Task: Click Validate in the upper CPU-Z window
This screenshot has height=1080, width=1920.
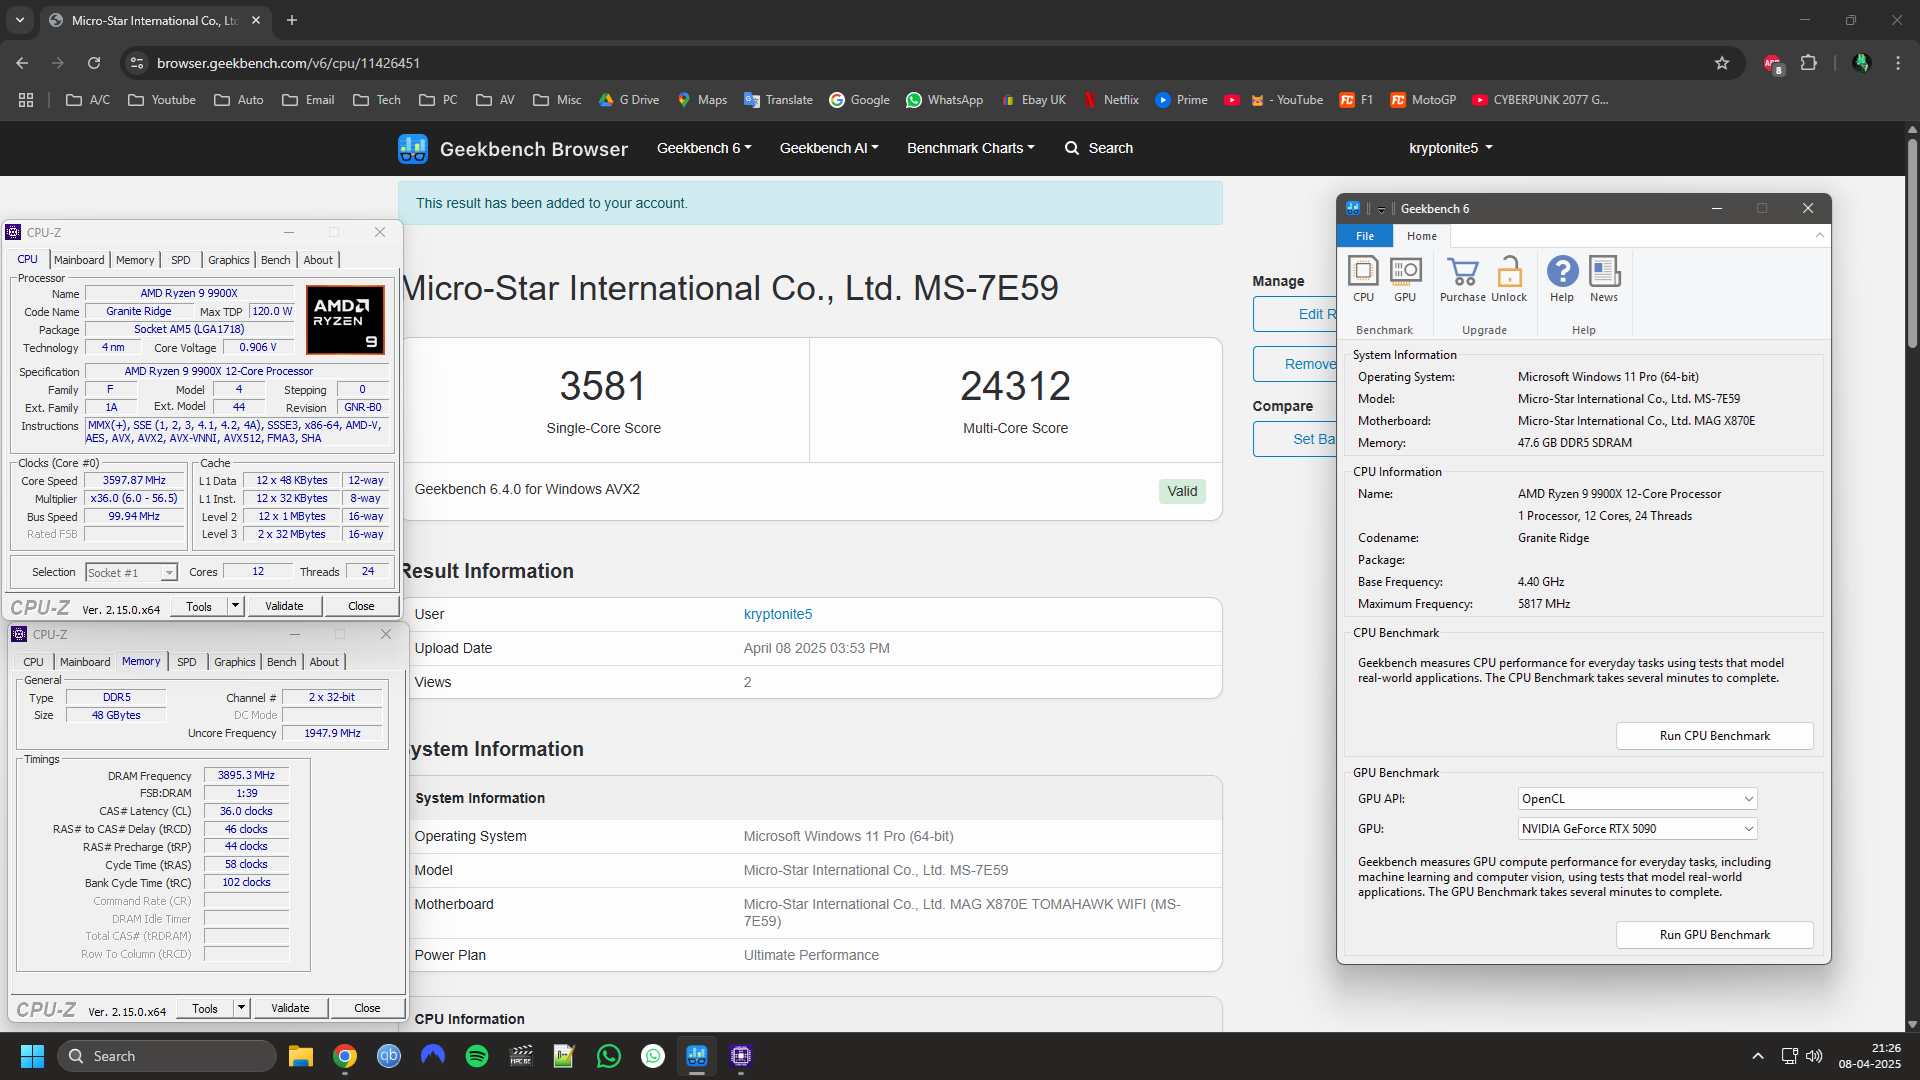Action: [x=284, y=606]
